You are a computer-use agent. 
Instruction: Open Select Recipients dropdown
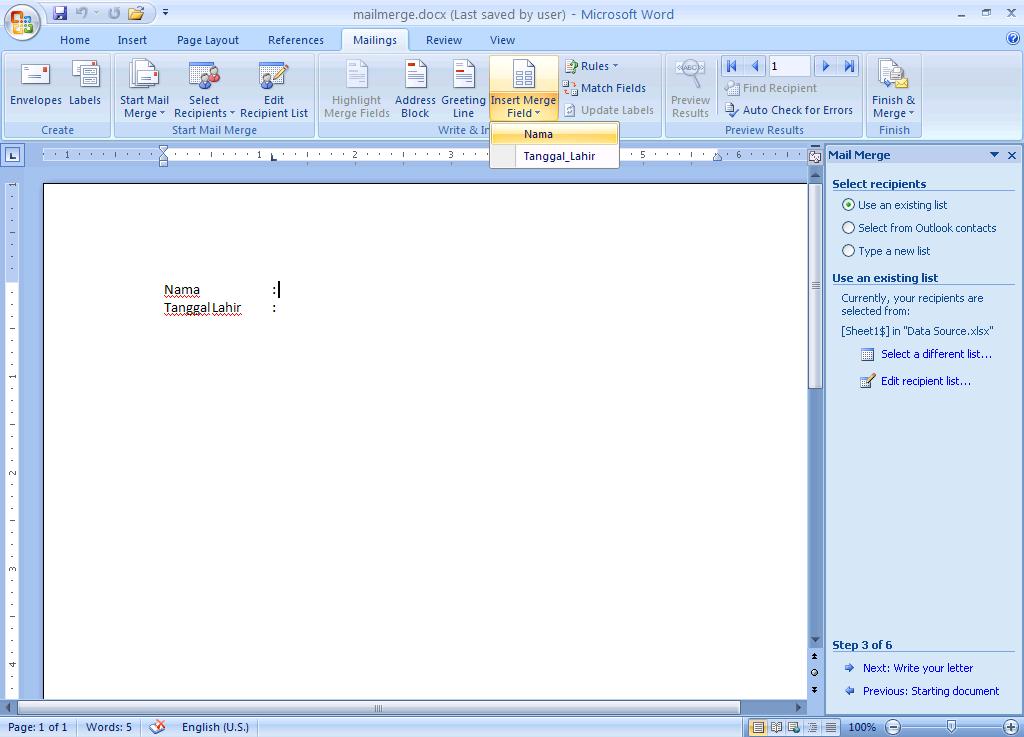[204, 89]
